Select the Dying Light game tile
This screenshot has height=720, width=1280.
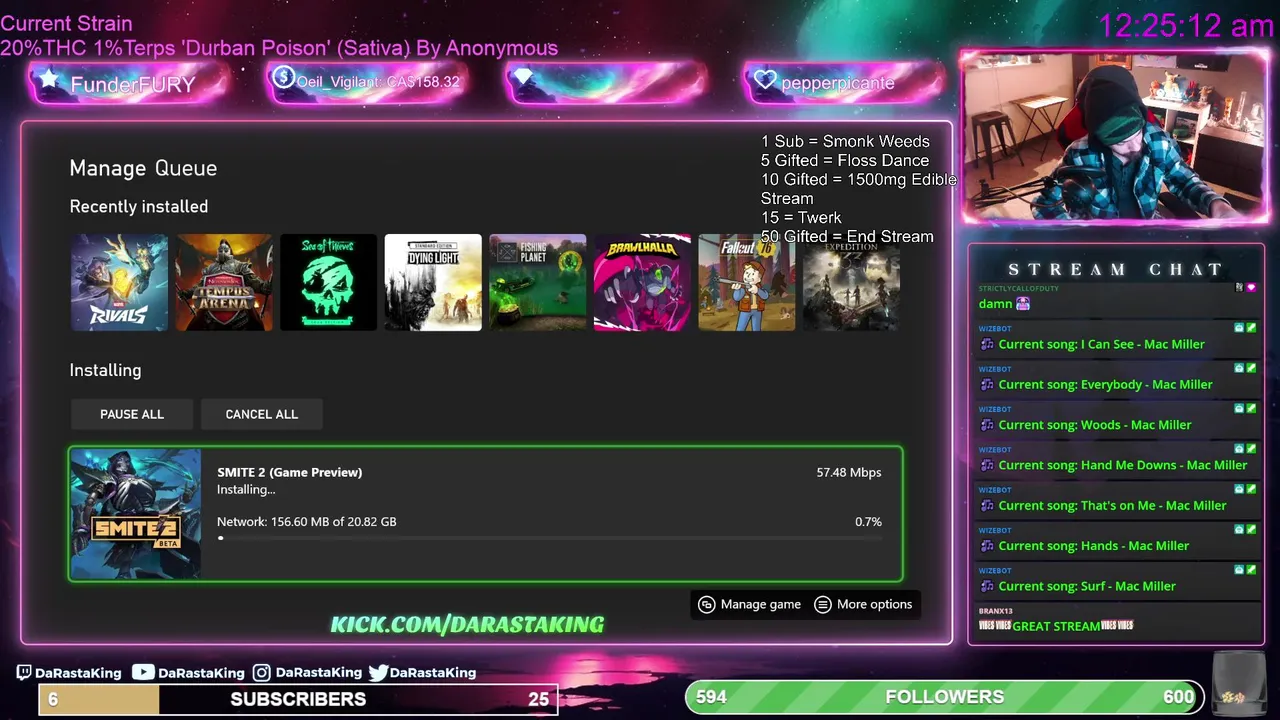point(433,282)
